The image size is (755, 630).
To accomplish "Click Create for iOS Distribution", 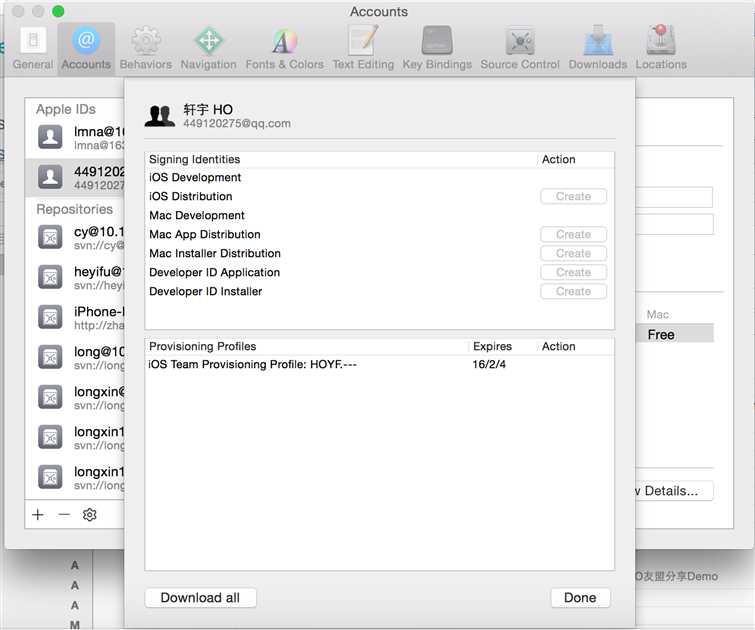I will (x=573, y=197).
